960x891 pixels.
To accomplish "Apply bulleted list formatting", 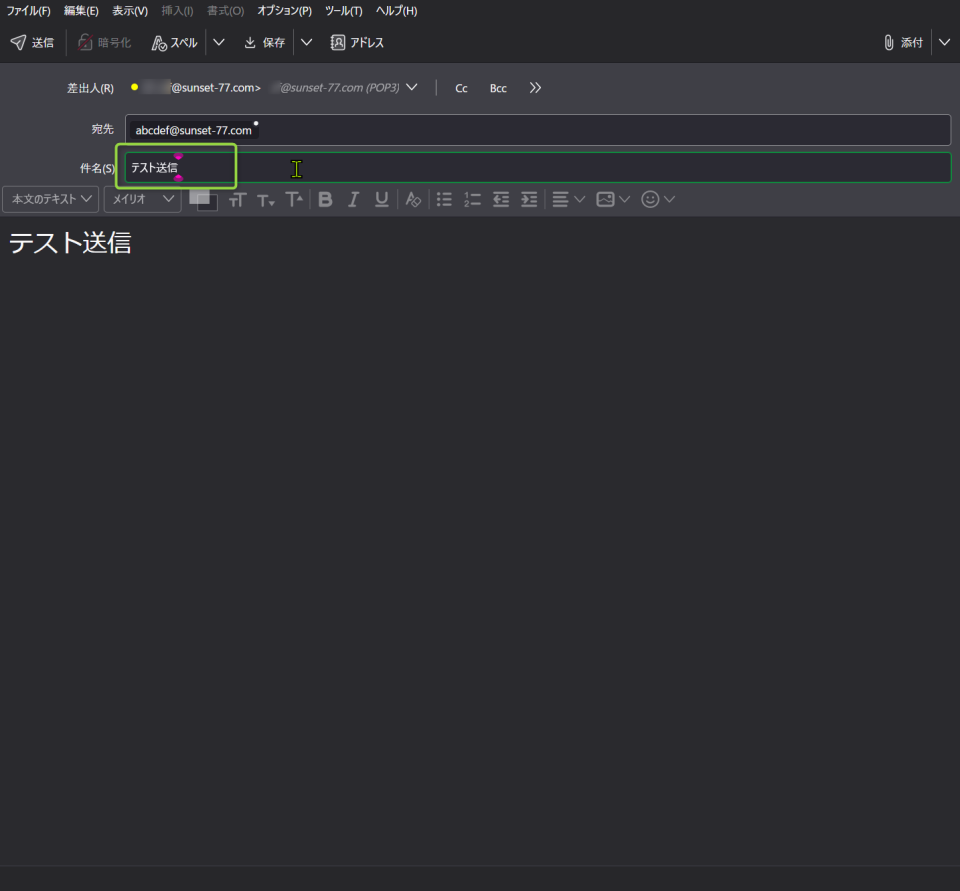I will [x=445, y=199].
